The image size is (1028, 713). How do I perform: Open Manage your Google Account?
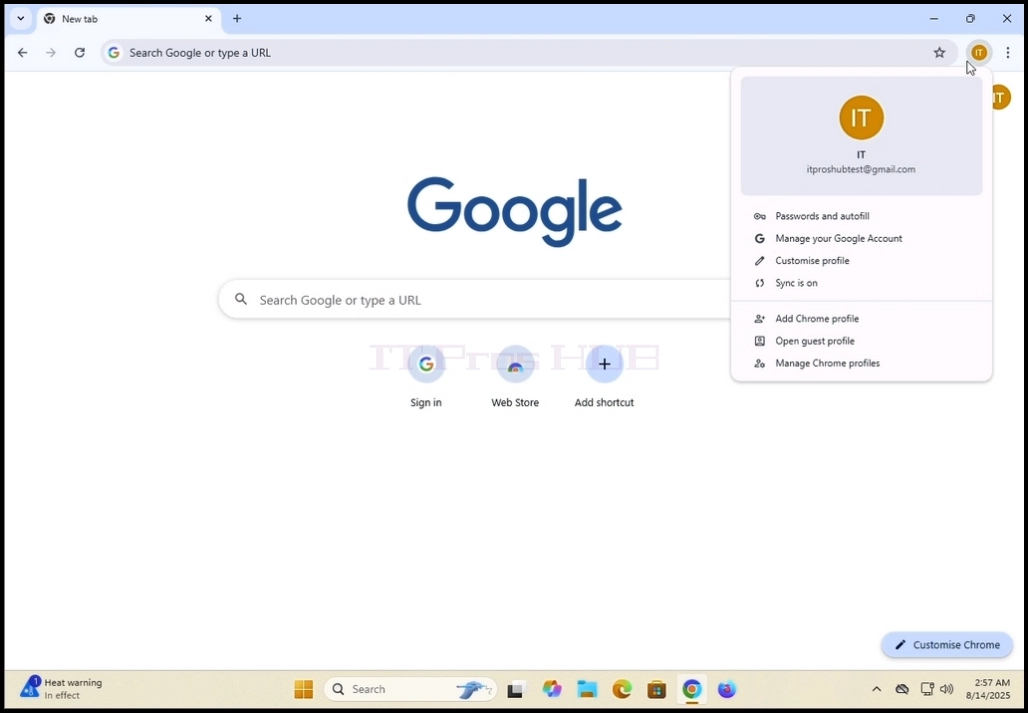point(861,239)
